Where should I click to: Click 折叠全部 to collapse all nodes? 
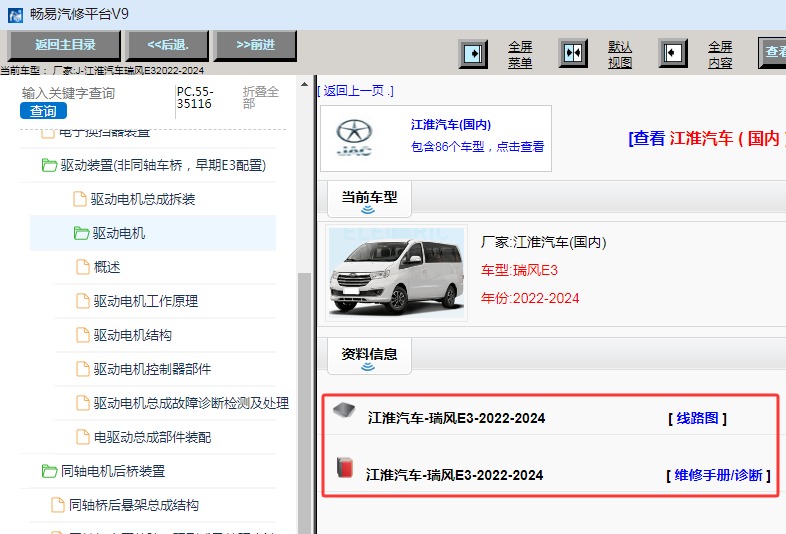[261, 97]
